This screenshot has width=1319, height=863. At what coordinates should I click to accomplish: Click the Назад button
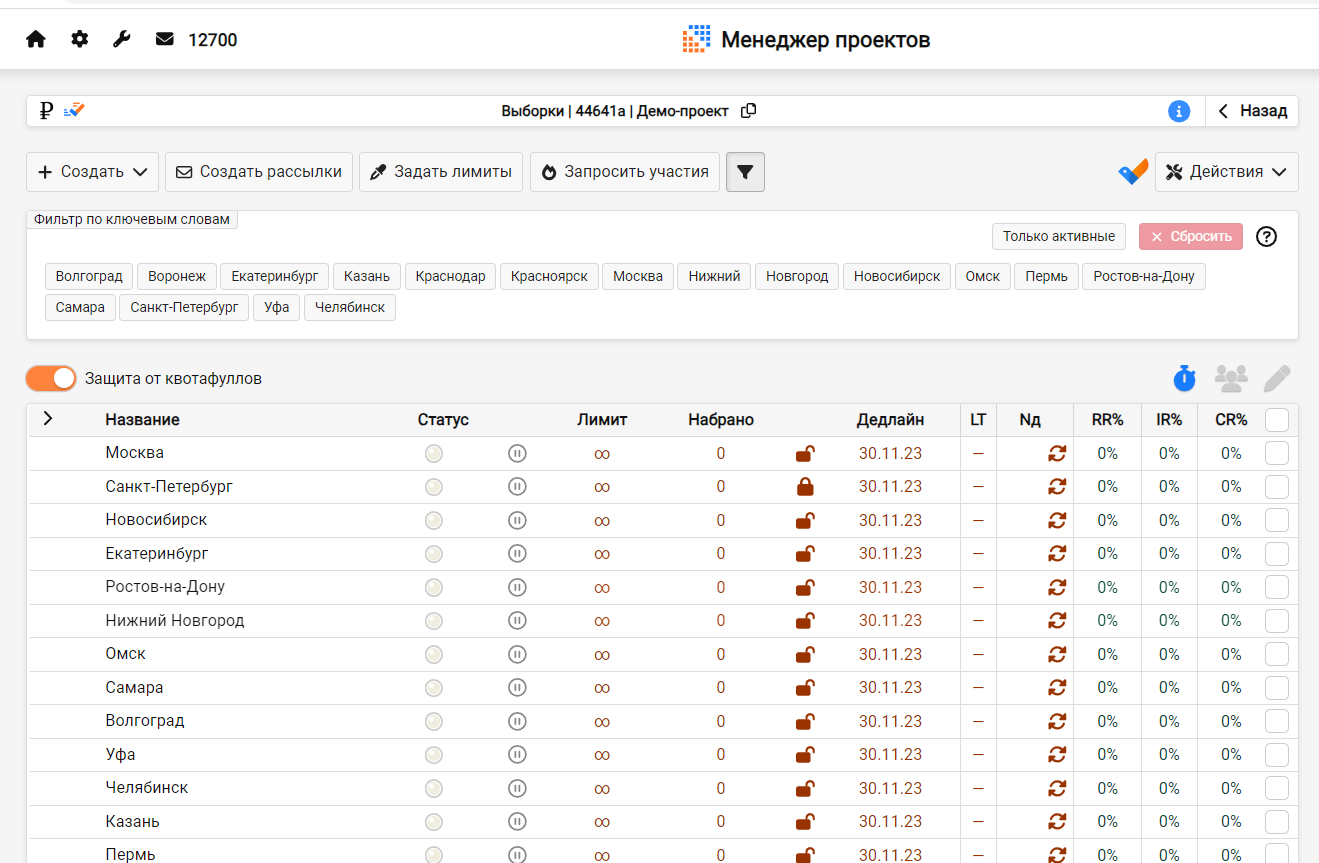[x=1252, y=111]
